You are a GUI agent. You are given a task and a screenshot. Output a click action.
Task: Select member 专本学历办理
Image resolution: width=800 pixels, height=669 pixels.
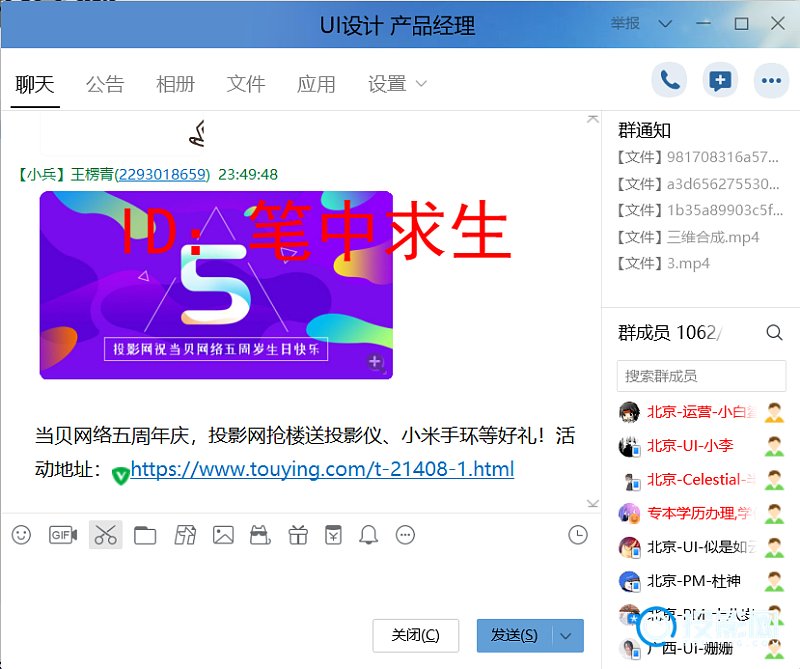tap(701, 514)
